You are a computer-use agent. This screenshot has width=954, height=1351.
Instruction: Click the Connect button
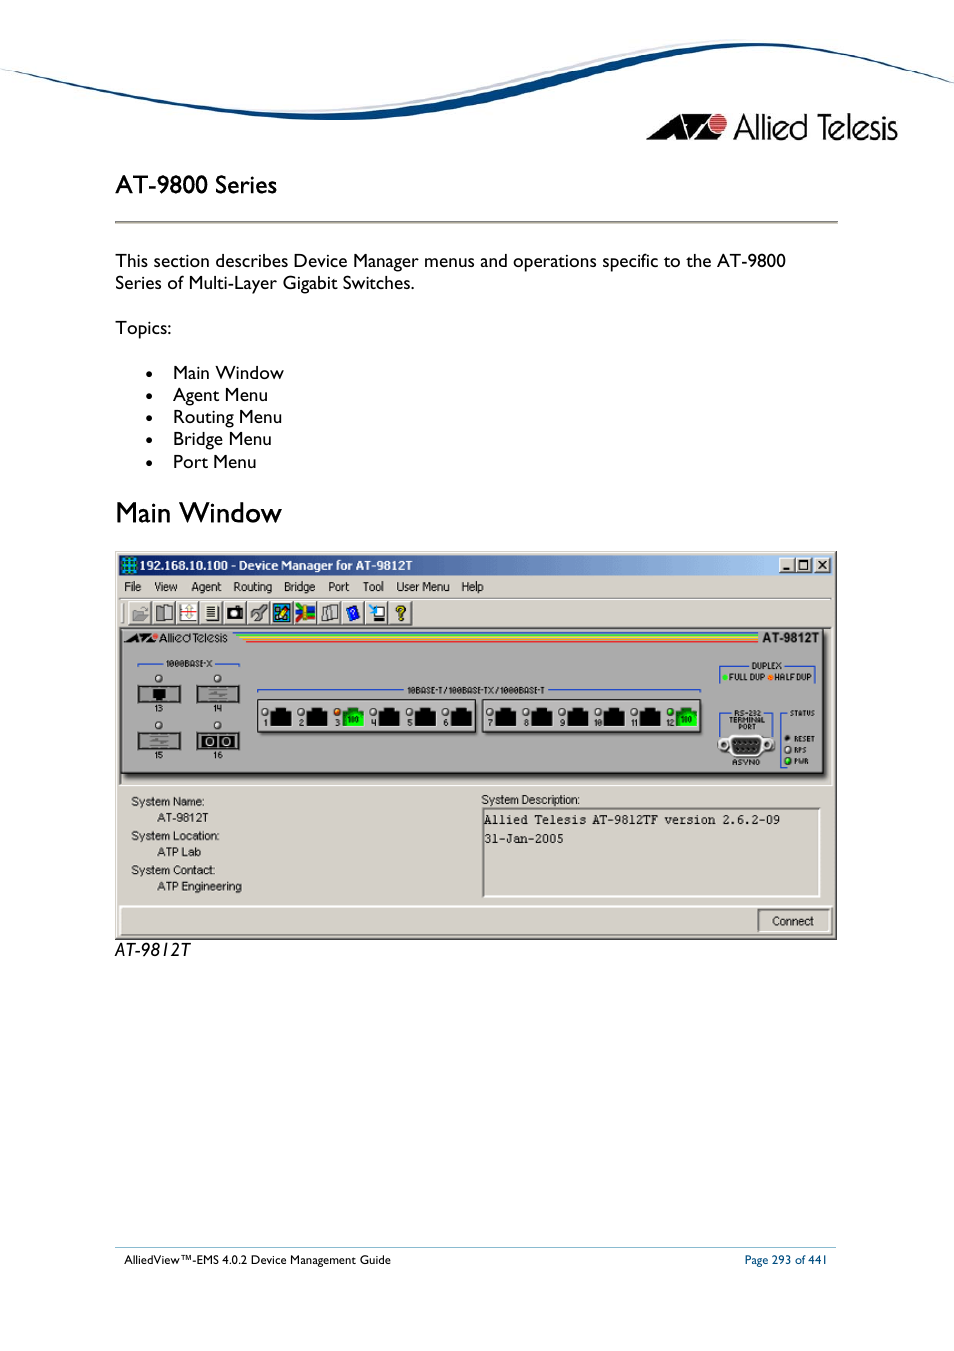(x=793, y=921)
